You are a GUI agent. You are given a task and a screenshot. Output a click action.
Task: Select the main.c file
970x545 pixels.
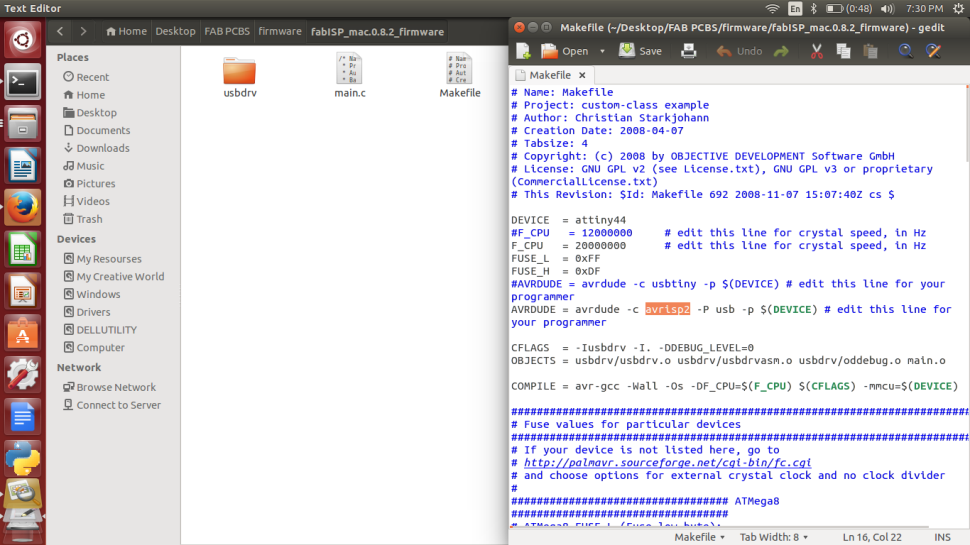(x=350, y=75)
